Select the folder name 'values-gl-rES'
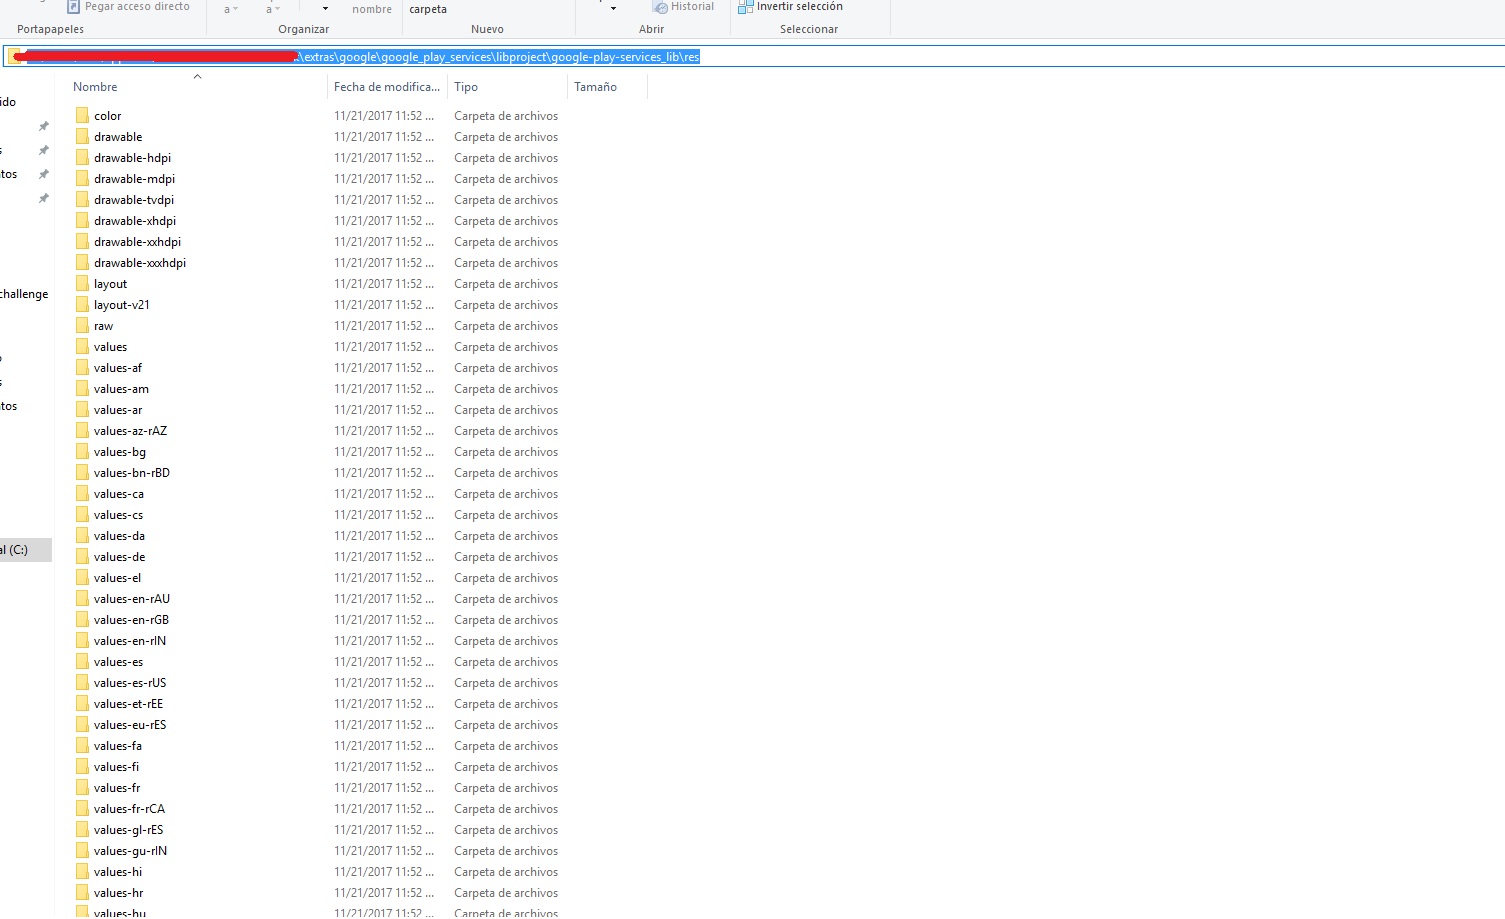Screen dimensions: 1505x919 [x=128, y=830]
